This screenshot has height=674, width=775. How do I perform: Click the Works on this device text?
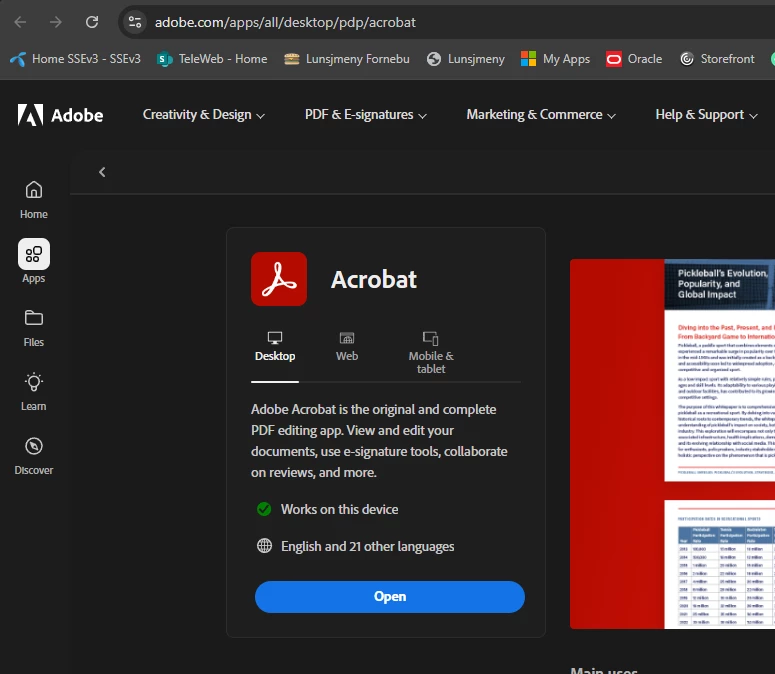(340, 509)
